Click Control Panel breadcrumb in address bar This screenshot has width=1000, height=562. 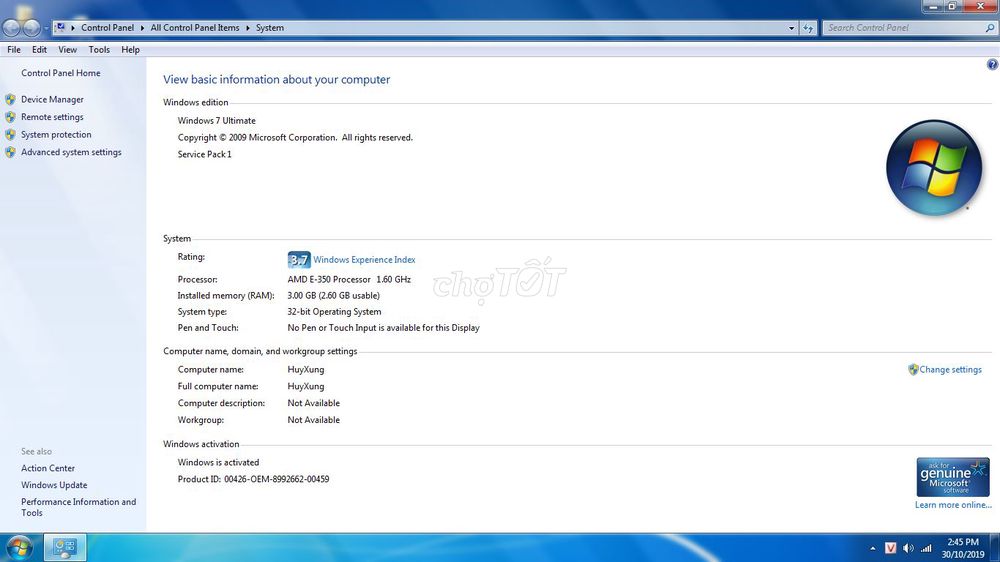pos(107,28)
